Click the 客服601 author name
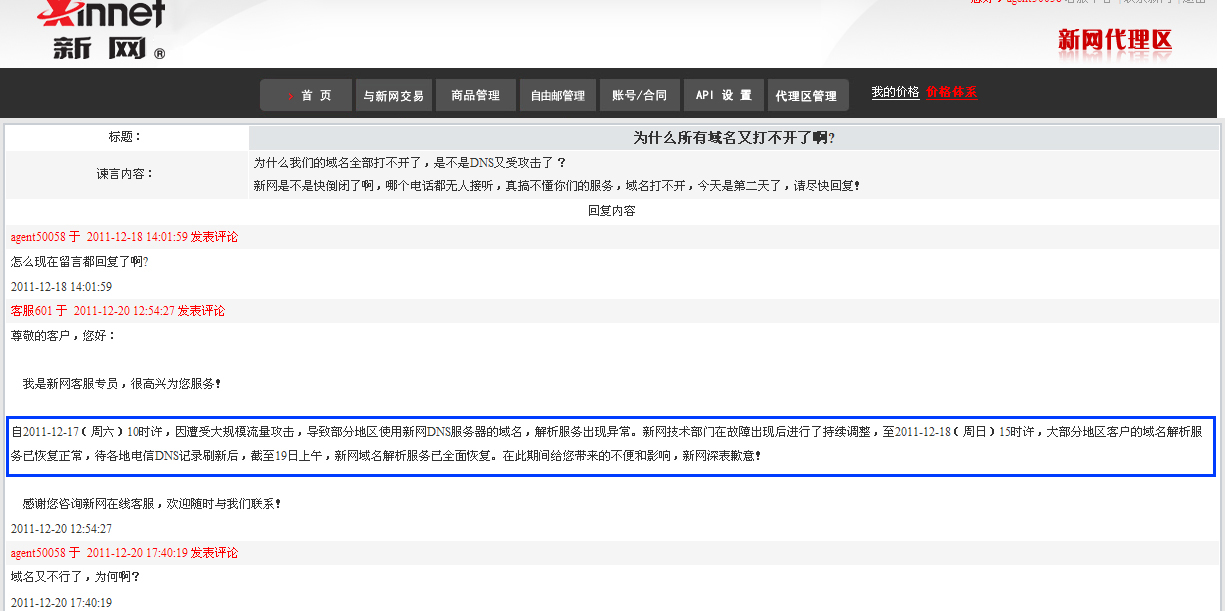This screenshot has width=1225, height=611. pyautogui.click(x=31, y=311)
